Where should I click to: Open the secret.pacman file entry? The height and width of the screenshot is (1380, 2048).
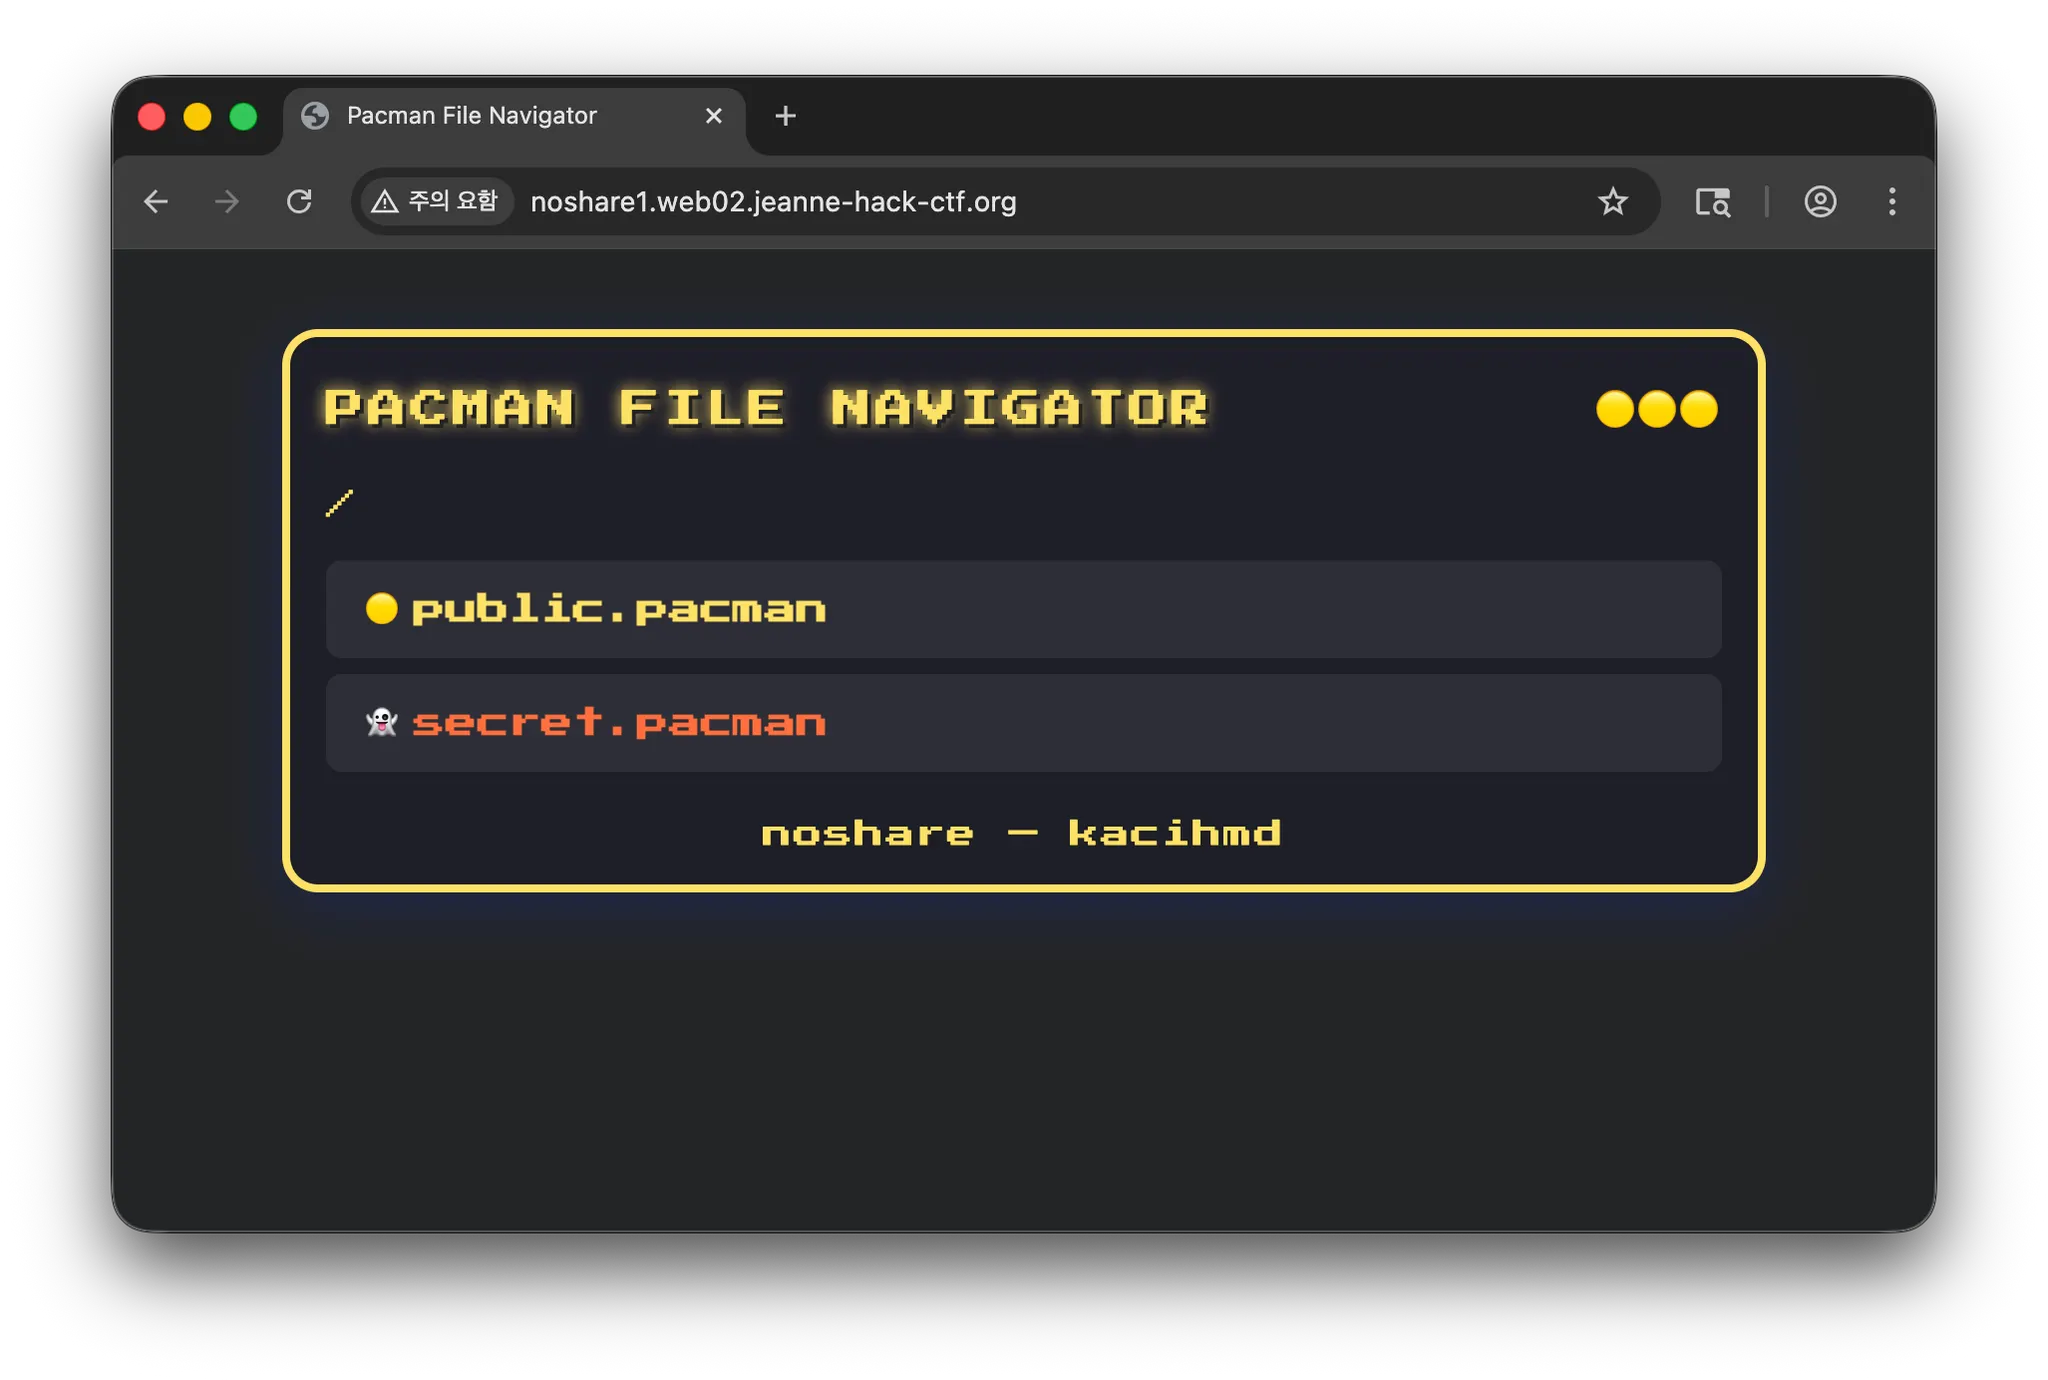[x=618, y=722]
